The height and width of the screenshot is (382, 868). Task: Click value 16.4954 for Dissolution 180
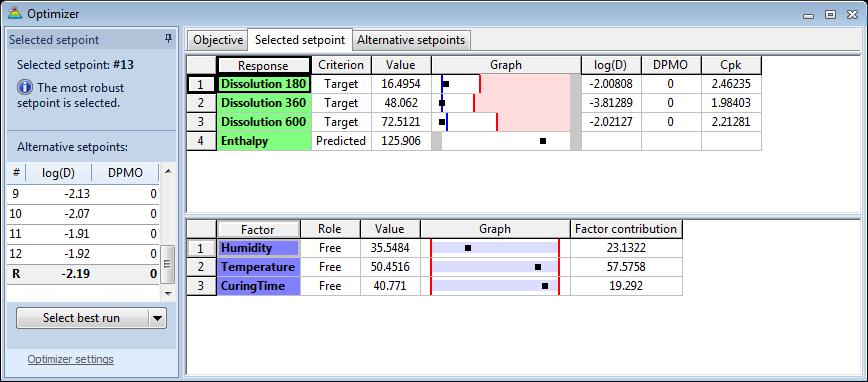click(x=401, y=84)
